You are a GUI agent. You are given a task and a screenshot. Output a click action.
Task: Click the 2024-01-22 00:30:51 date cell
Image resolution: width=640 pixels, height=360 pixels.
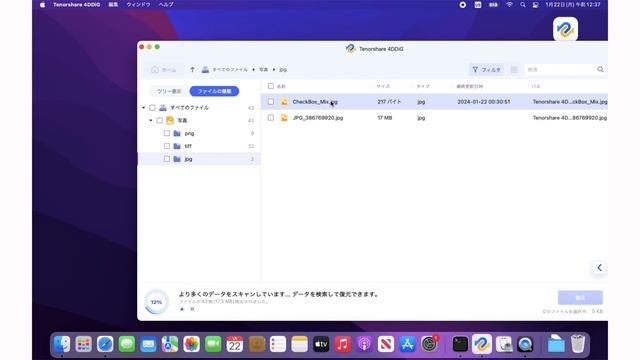click(484, 102)
